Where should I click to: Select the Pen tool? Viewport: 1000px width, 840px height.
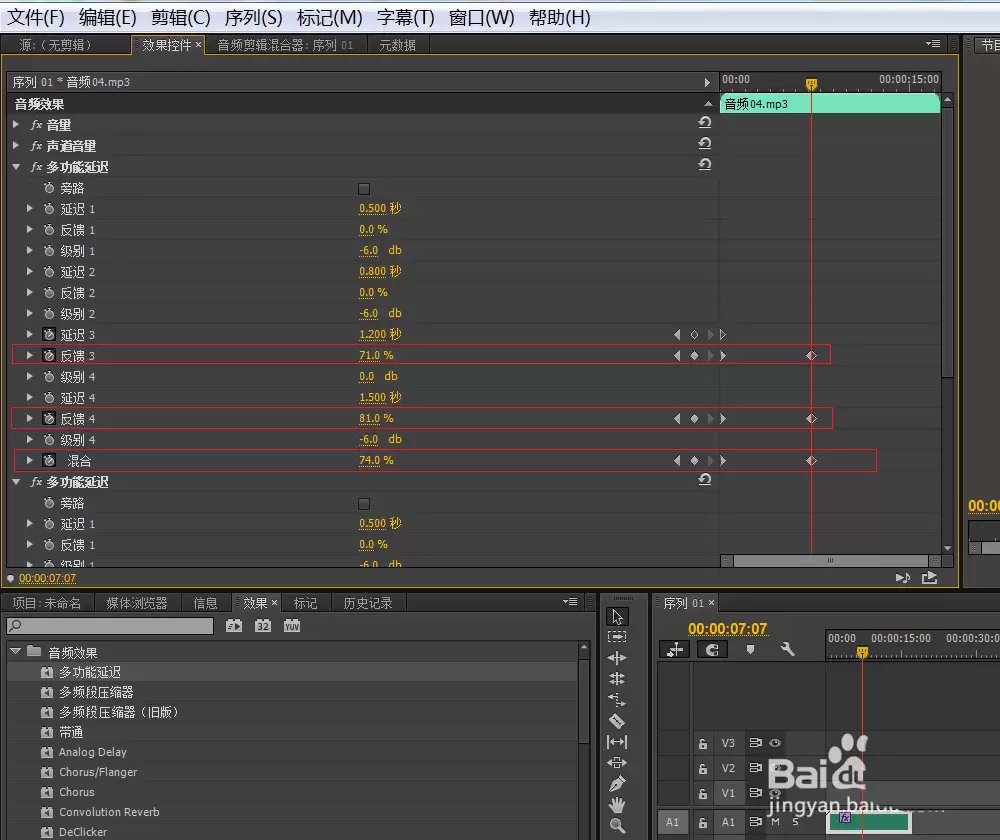(x=617, y=783)
